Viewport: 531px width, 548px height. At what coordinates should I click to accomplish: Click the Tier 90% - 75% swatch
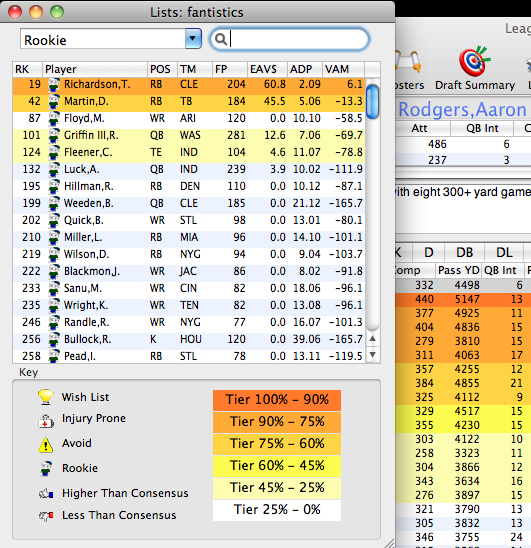point(277,422)
